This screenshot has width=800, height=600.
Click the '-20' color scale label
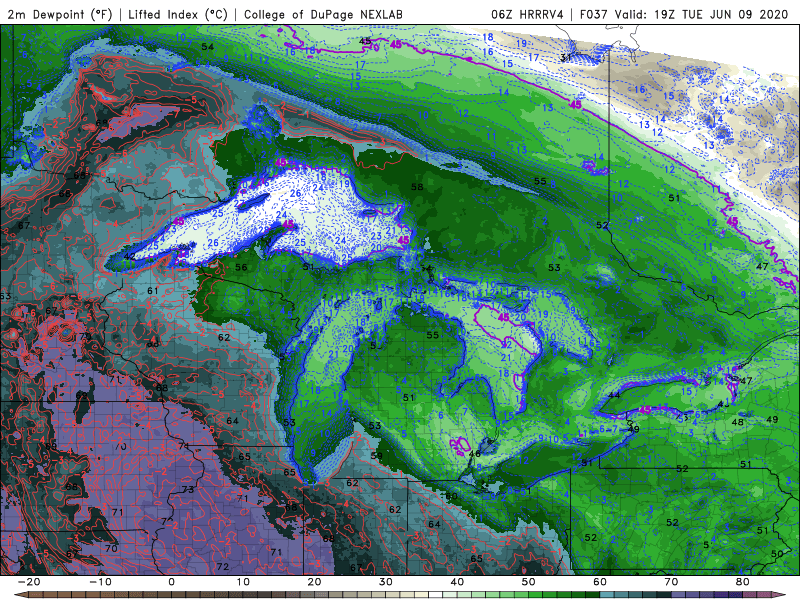pyautogui.click(x=29, y=582)
